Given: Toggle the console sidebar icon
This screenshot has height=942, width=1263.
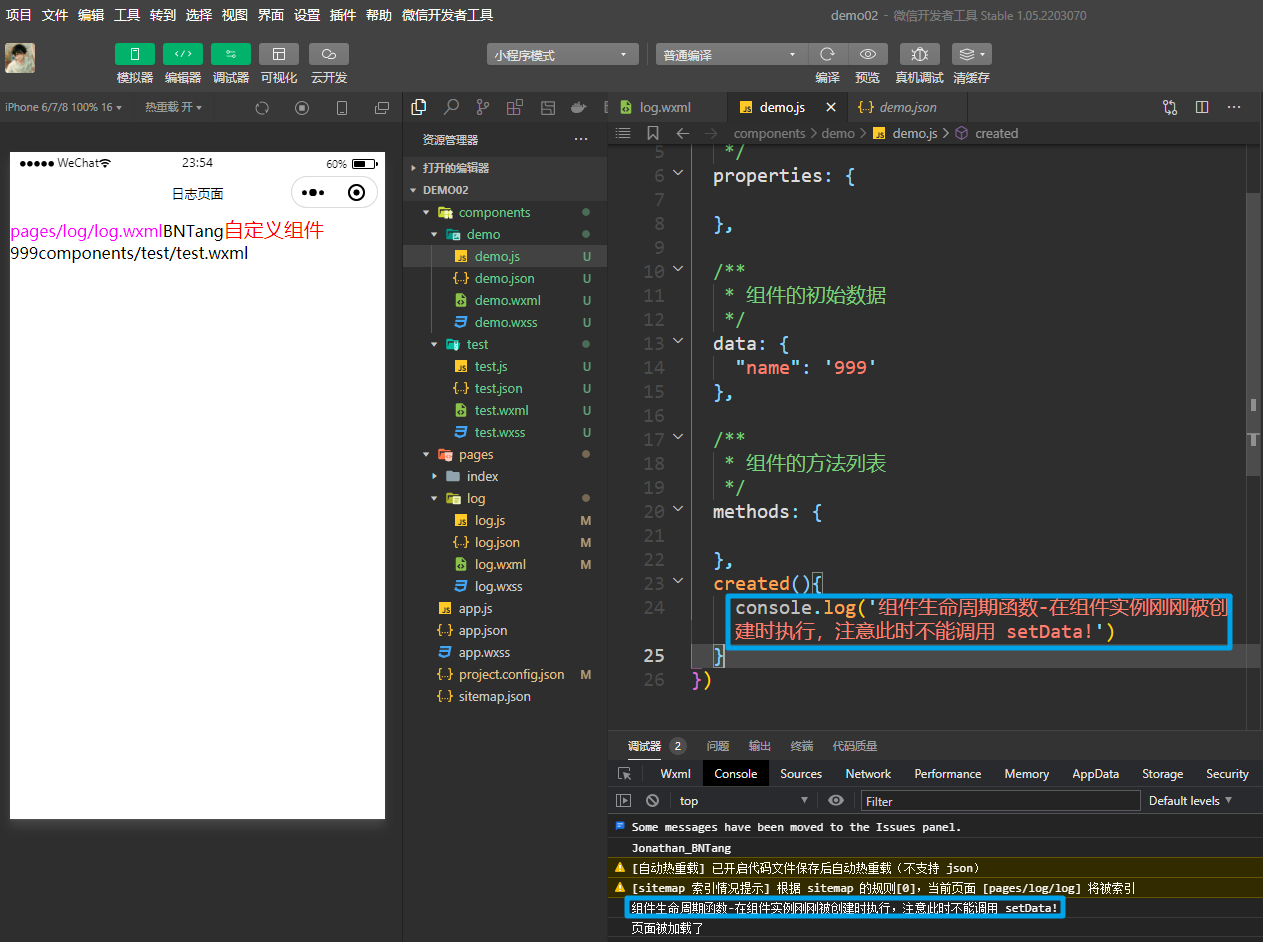Looking at the screenshot, I should (623, 801).
